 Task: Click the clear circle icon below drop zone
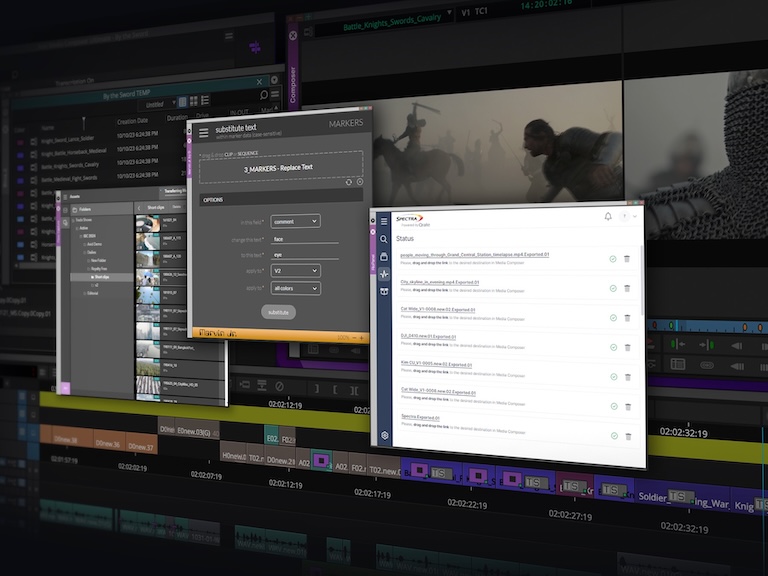click(360, 182)
